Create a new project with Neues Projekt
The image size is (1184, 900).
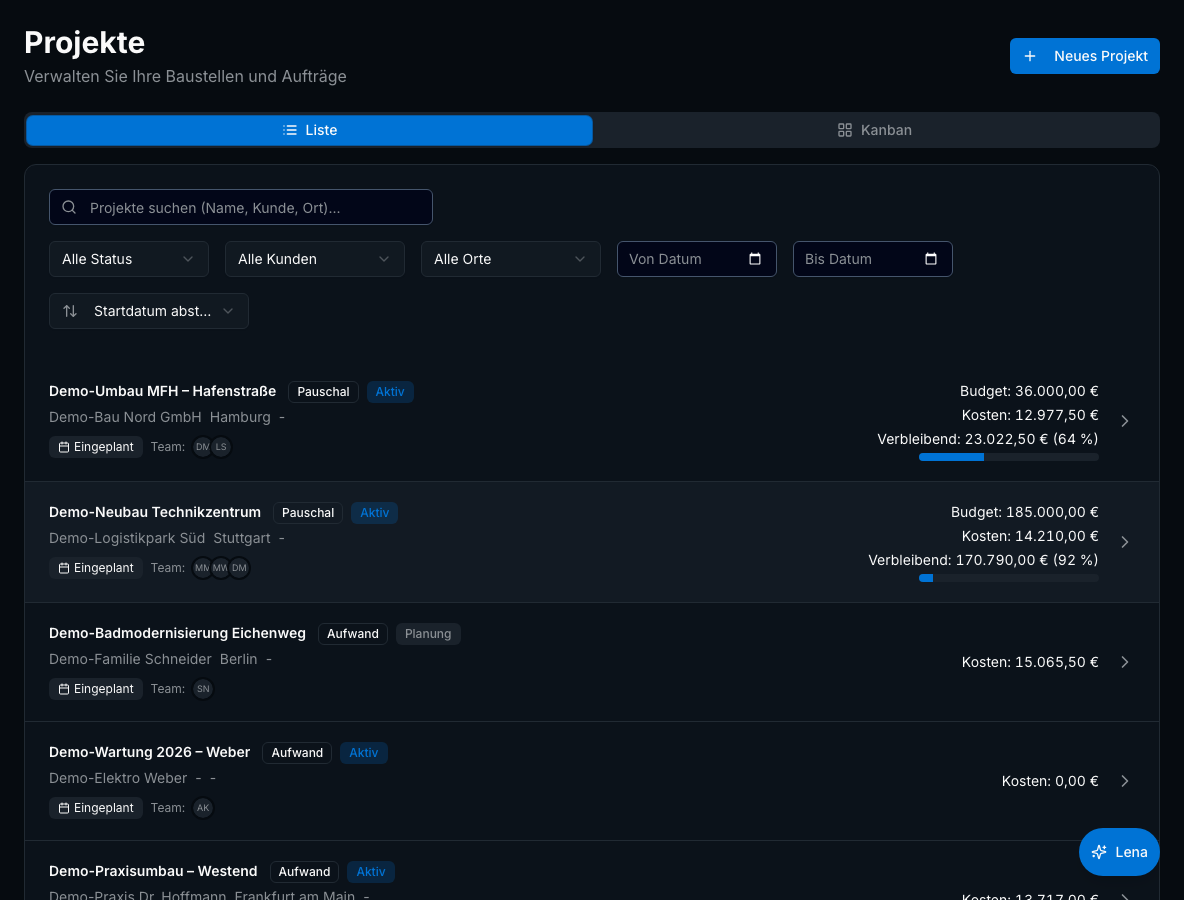[1084, 56]
